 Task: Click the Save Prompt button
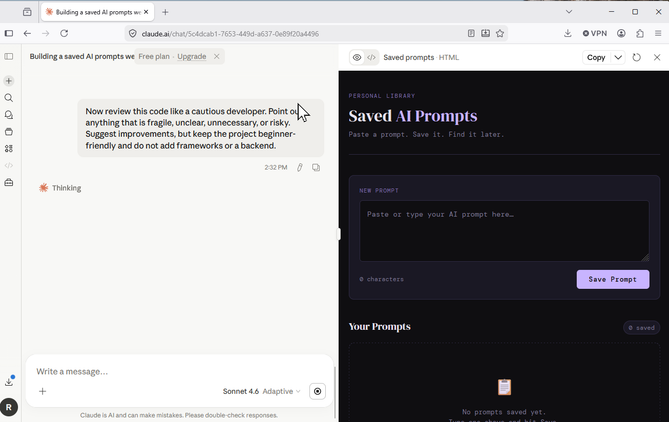coord(613,279)
